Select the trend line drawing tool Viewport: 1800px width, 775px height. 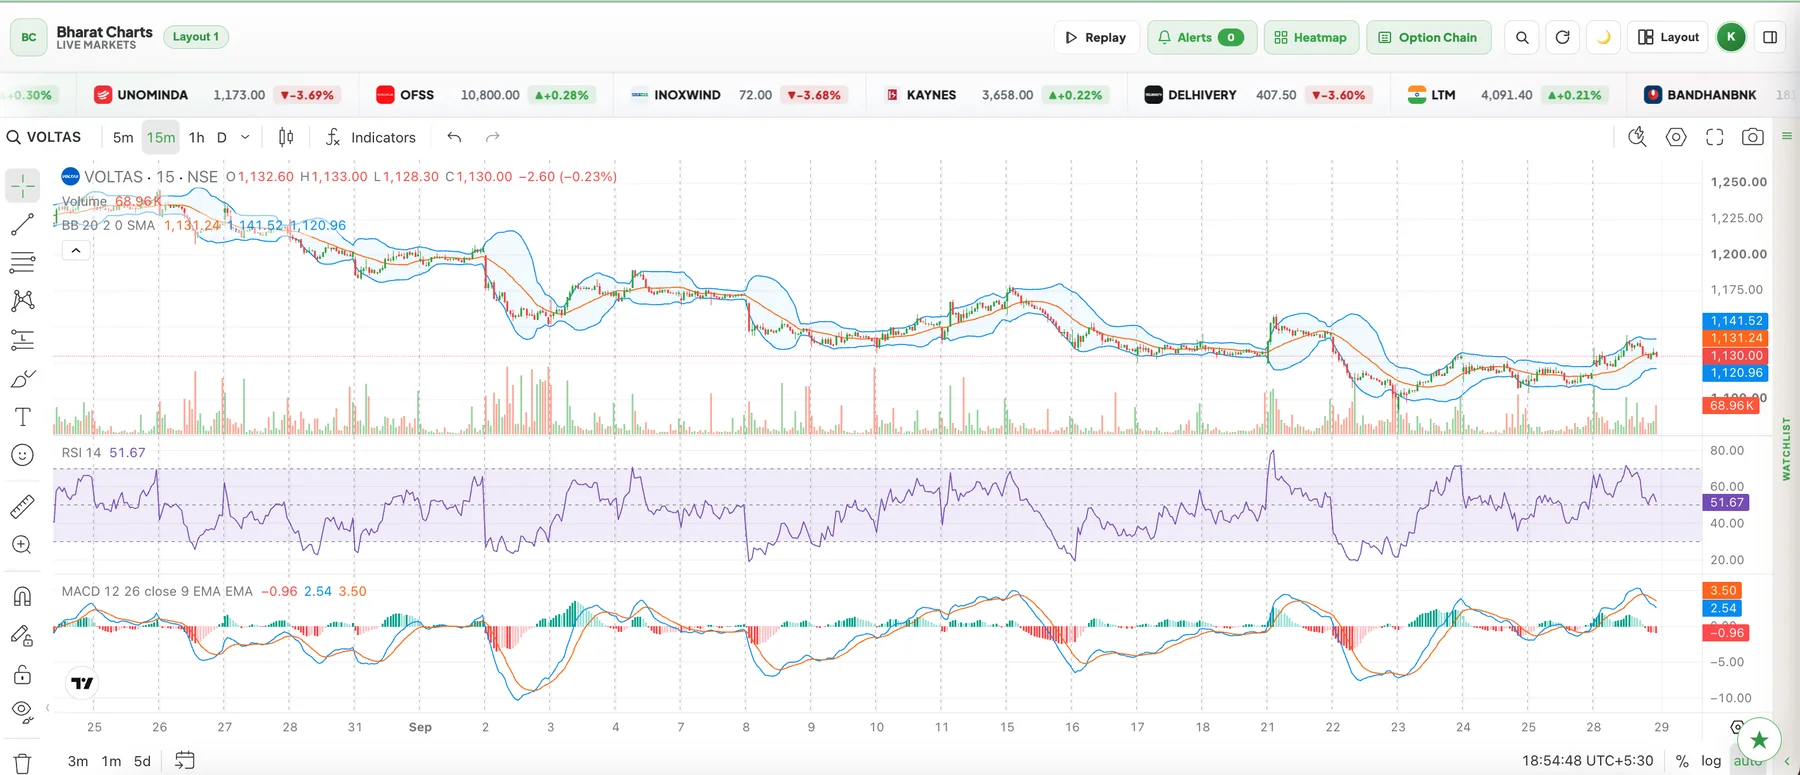(x=22, y=225)
